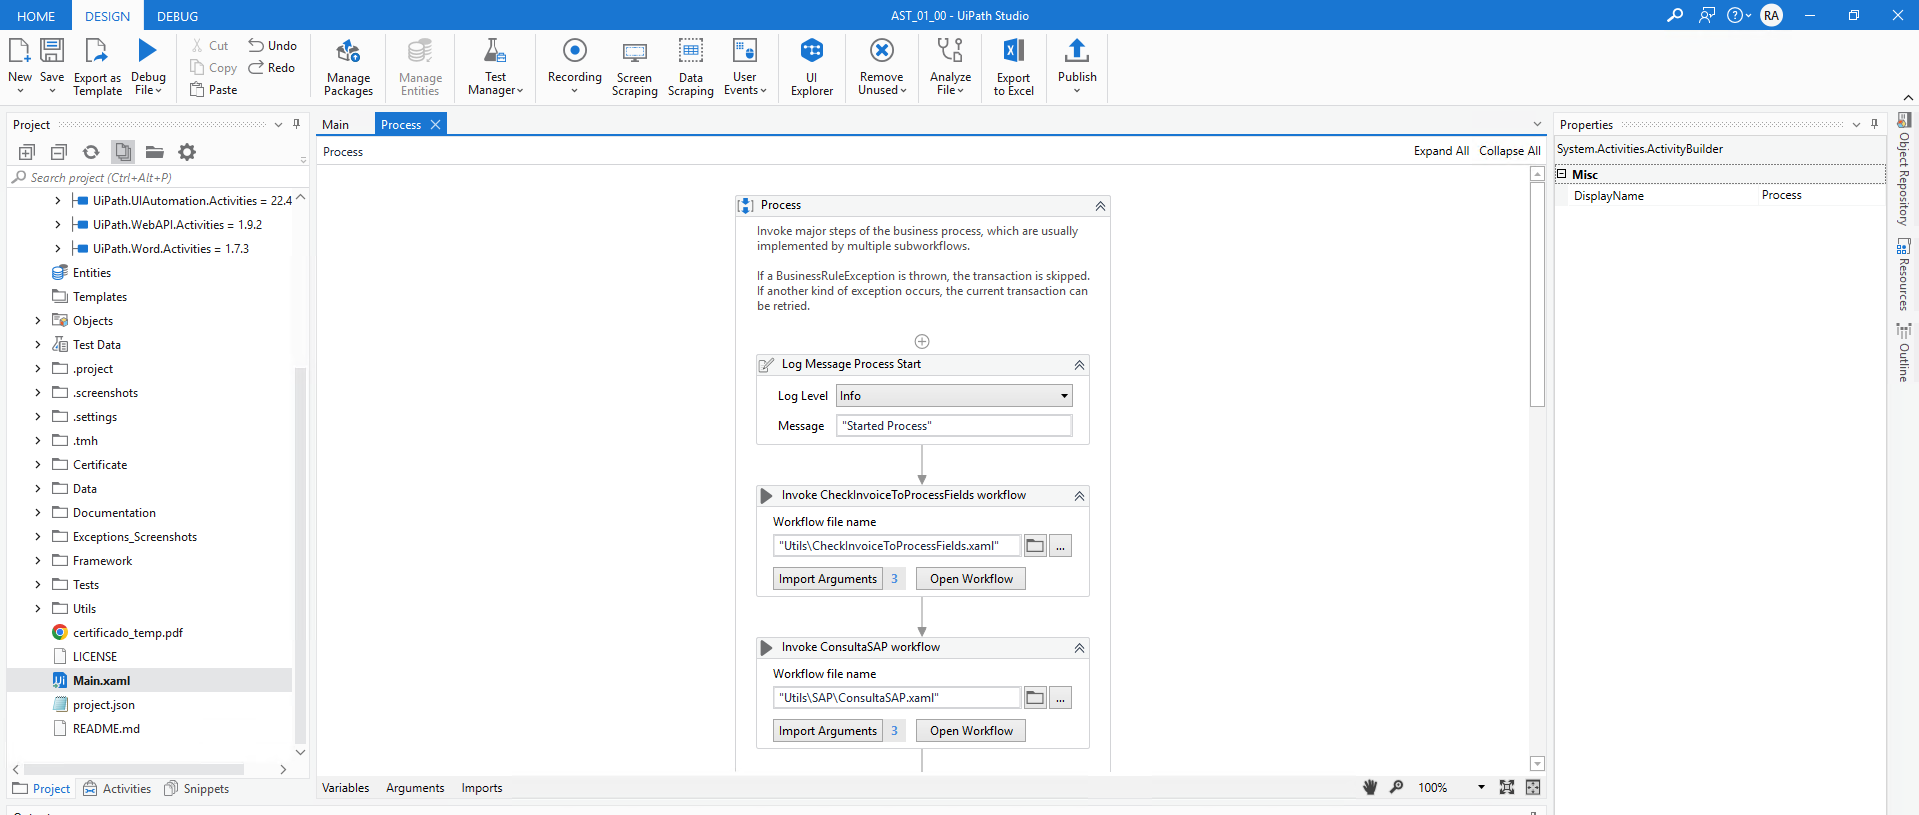Switch to DEBUG ribbon tab
Image resolution: width=1919 pixels, height=815 pixels.
(x=178, y=16)
